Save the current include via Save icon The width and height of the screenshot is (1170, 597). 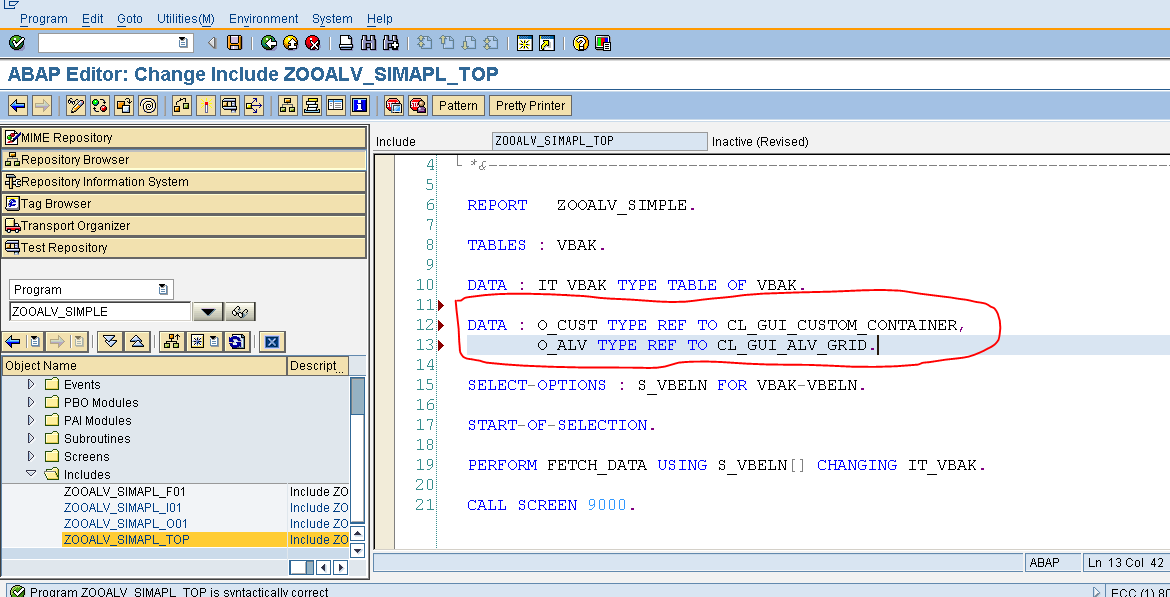point(236,42)
